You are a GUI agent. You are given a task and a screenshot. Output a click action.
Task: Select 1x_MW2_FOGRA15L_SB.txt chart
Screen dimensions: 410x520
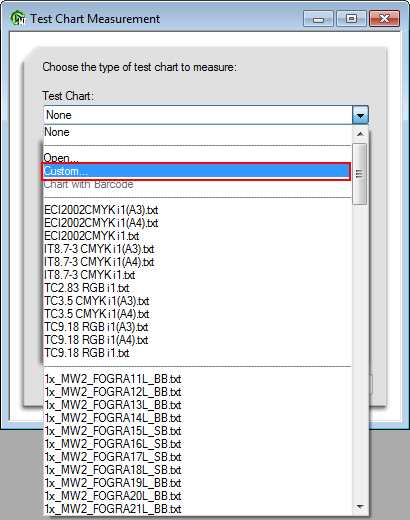click(197, 431)
